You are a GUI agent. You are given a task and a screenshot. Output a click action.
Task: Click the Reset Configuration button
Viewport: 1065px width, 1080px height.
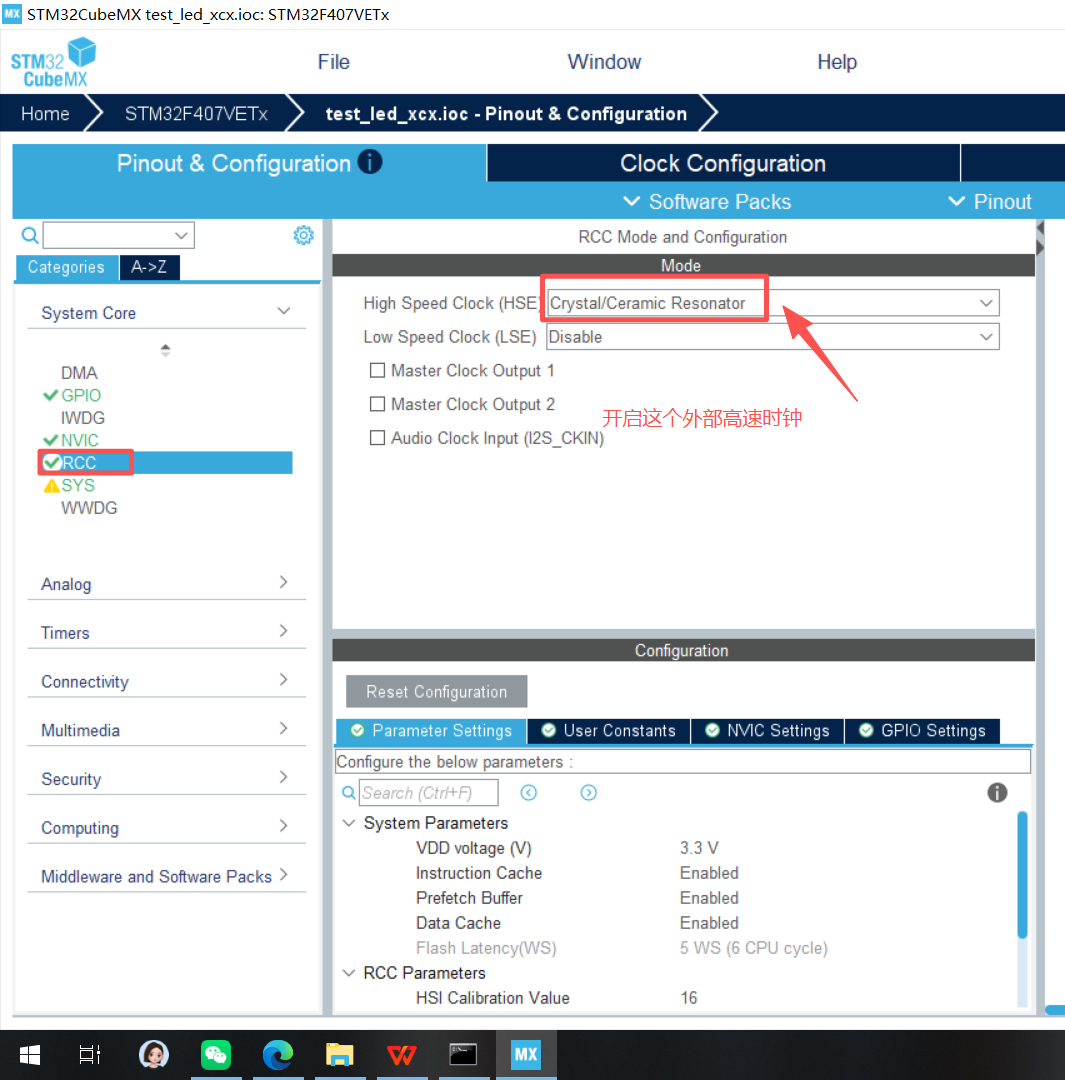tap(437, 692)
